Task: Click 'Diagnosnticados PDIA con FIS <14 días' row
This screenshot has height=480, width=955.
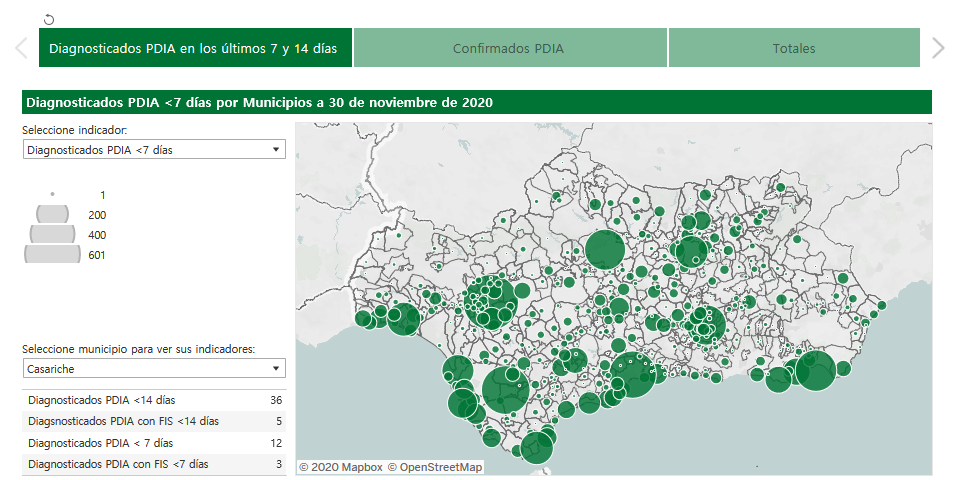Action: (x=153, y=421)
